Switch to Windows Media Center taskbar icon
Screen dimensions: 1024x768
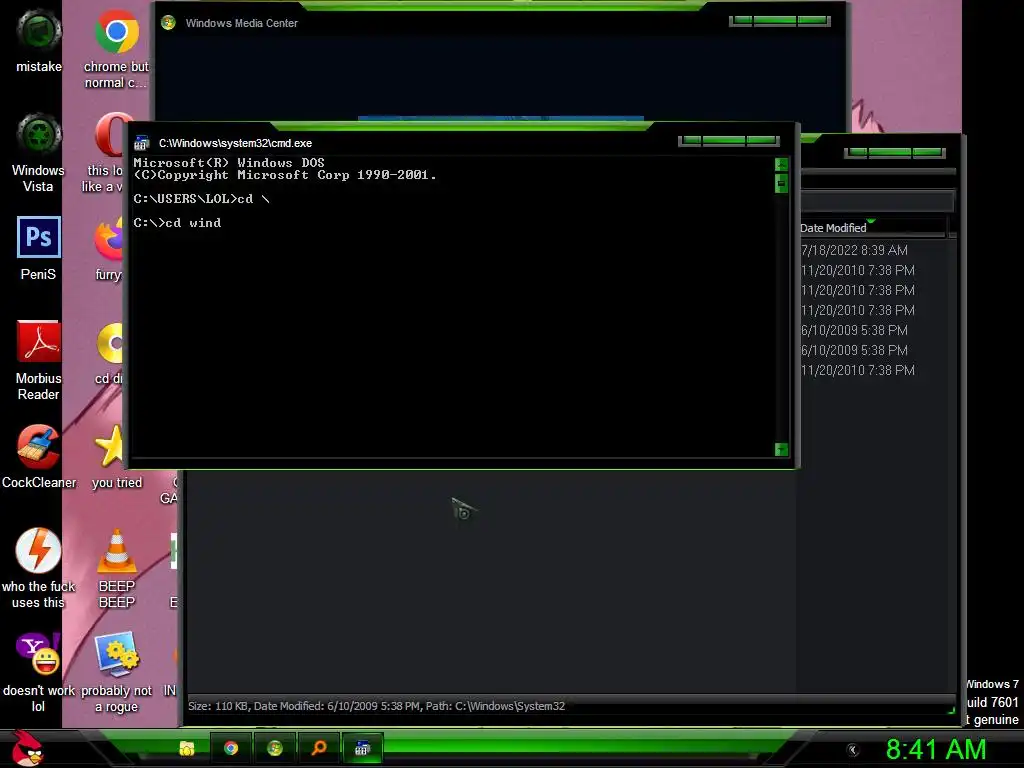pyautogui.click(x=274, y=748)
